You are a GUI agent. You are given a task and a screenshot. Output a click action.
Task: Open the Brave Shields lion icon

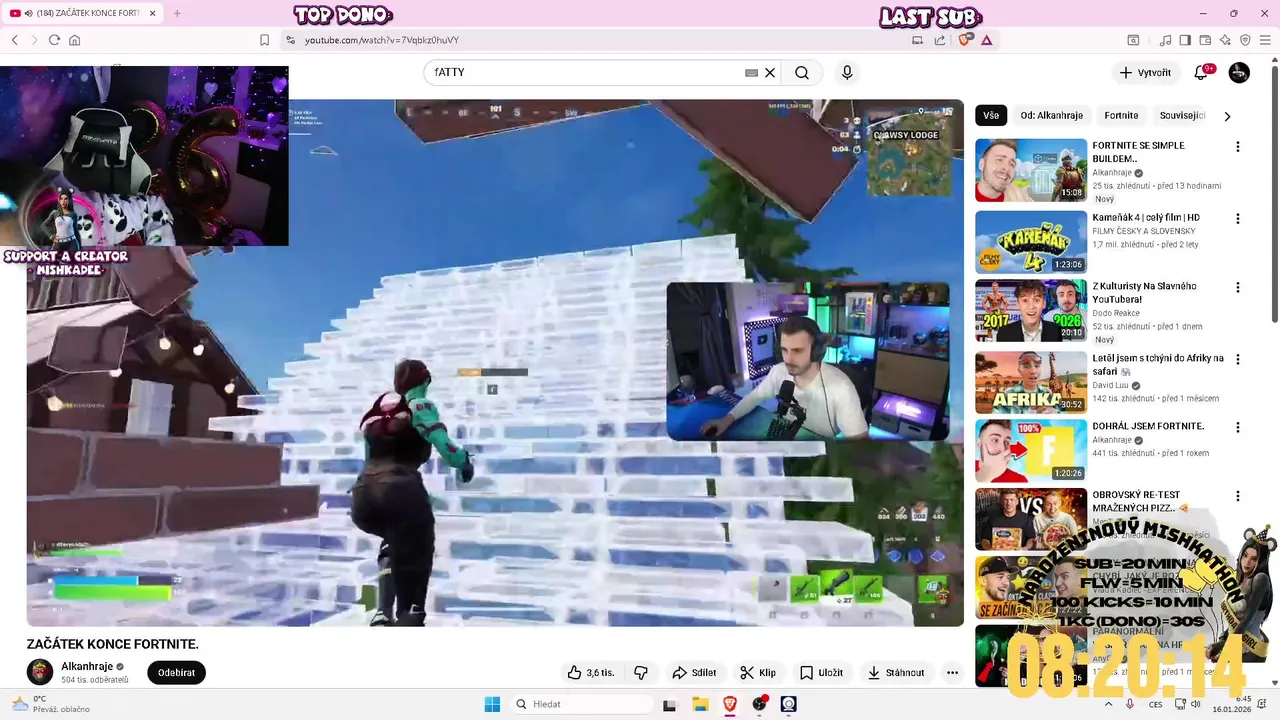[x=965, y=40]
